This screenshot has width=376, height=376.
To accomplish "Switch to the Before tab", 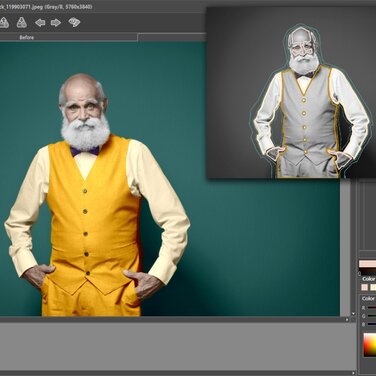I will [68, 37].
